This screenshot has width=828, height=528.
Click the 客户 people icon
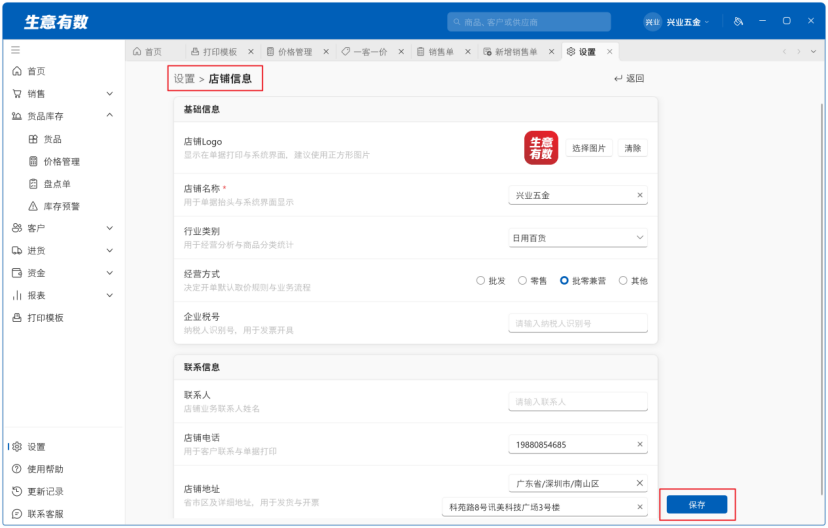(x=17, y=228)
